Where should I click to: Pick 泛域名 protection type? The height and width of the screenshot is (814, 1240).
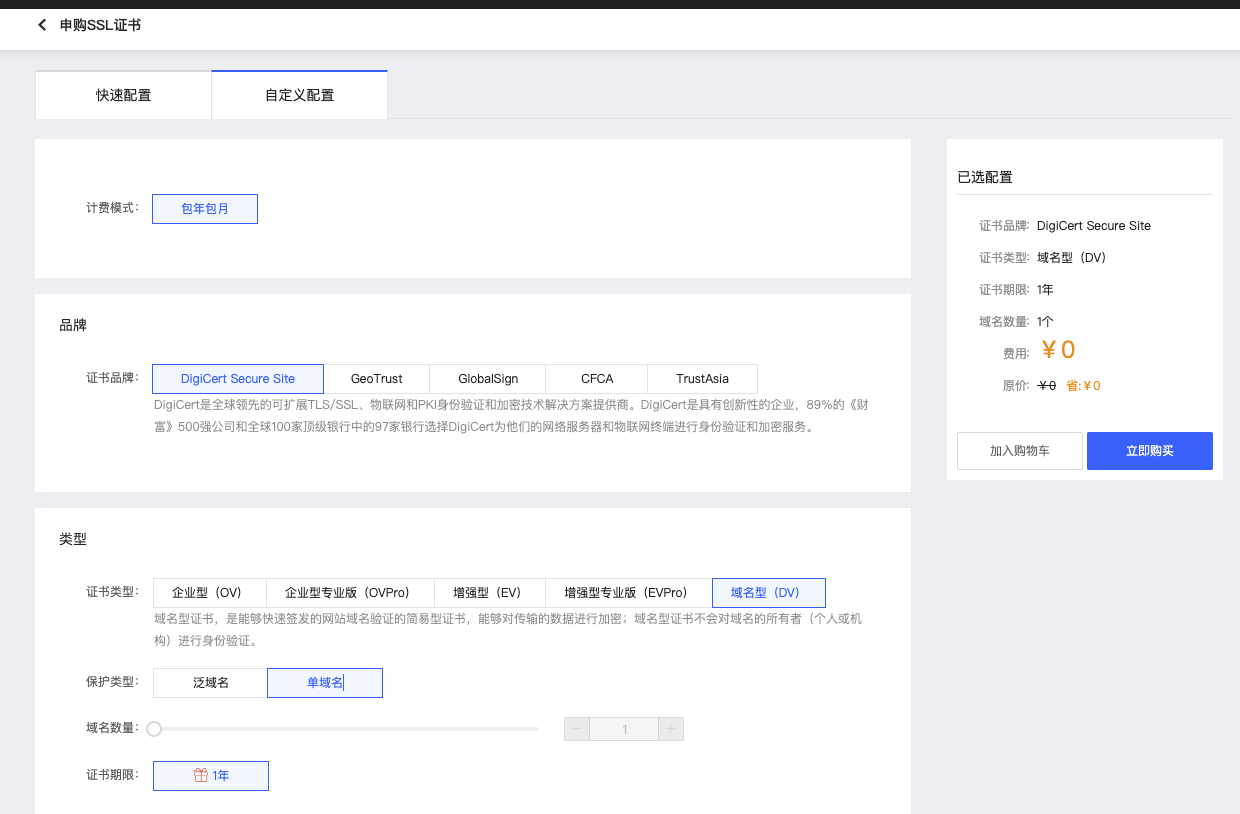point(210,683)
